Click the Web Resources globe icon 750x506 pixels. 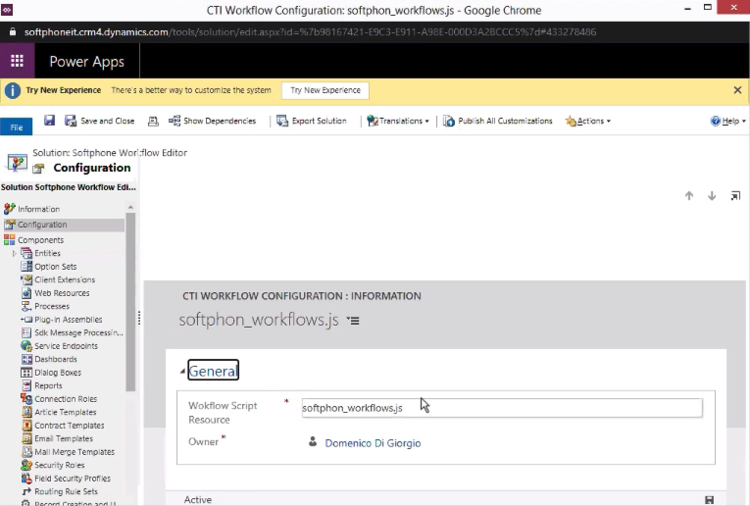pyautogui.click(x=26, y=293)
